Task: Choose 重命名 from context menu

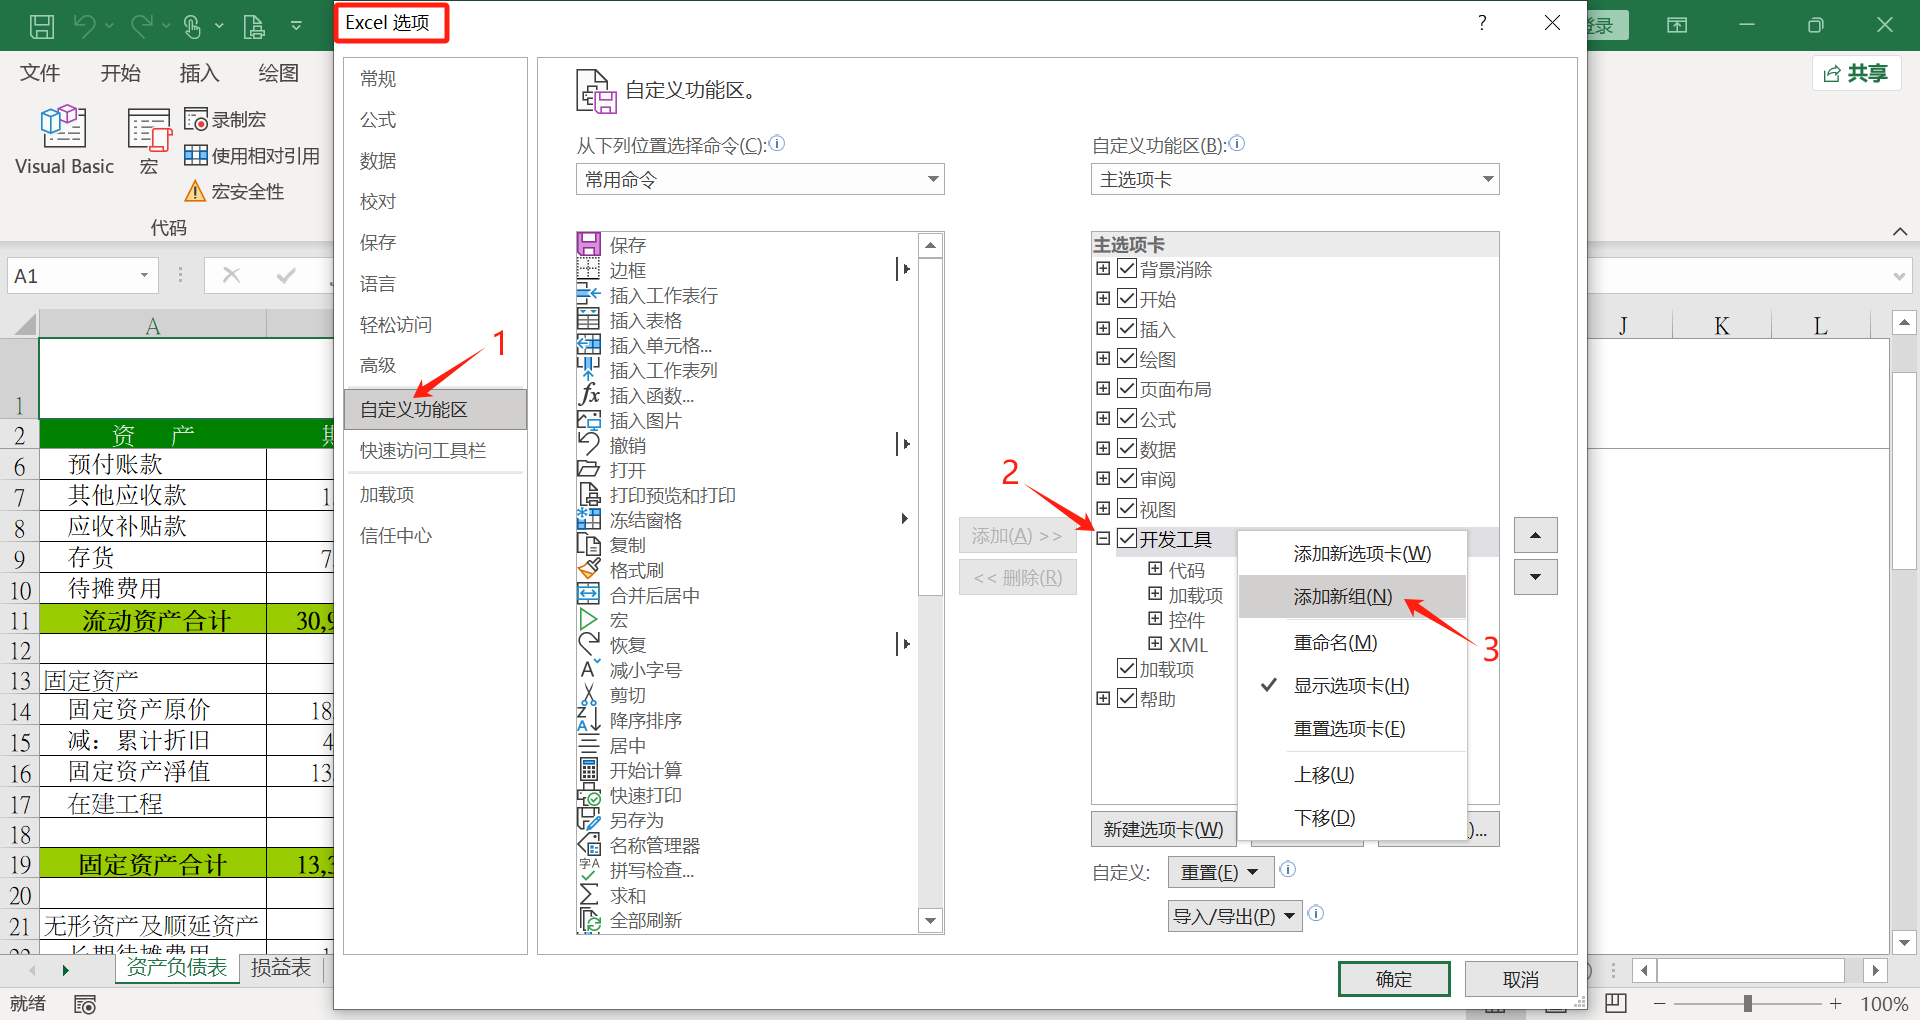Action: 1352,642
